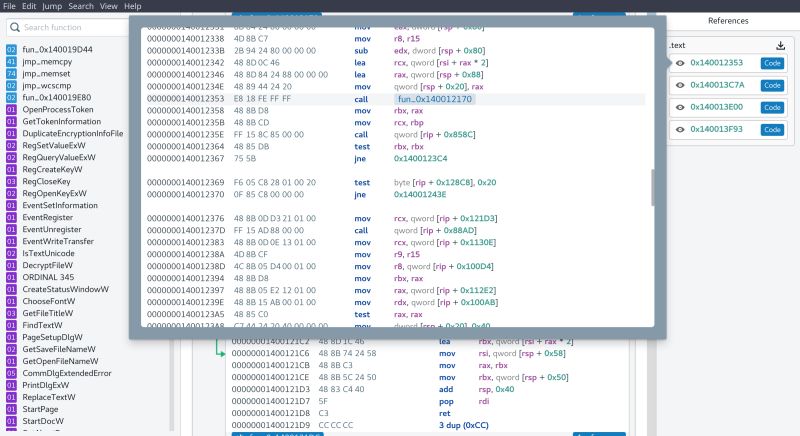Select jmp_wcscmp in function list
The image size is (800, 436).
tap(46, 86)
